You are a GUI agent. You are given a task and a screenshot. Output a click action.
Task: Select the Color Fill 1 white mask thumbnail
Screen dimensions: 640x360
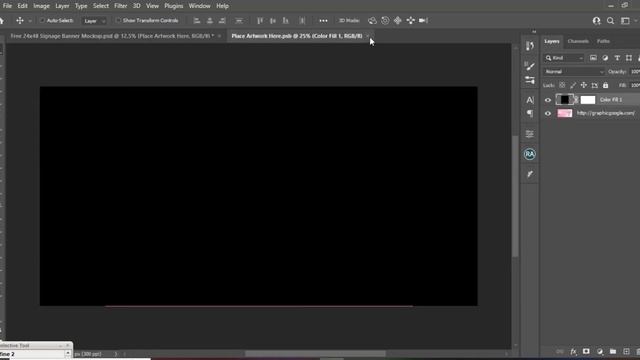point(588,100)
